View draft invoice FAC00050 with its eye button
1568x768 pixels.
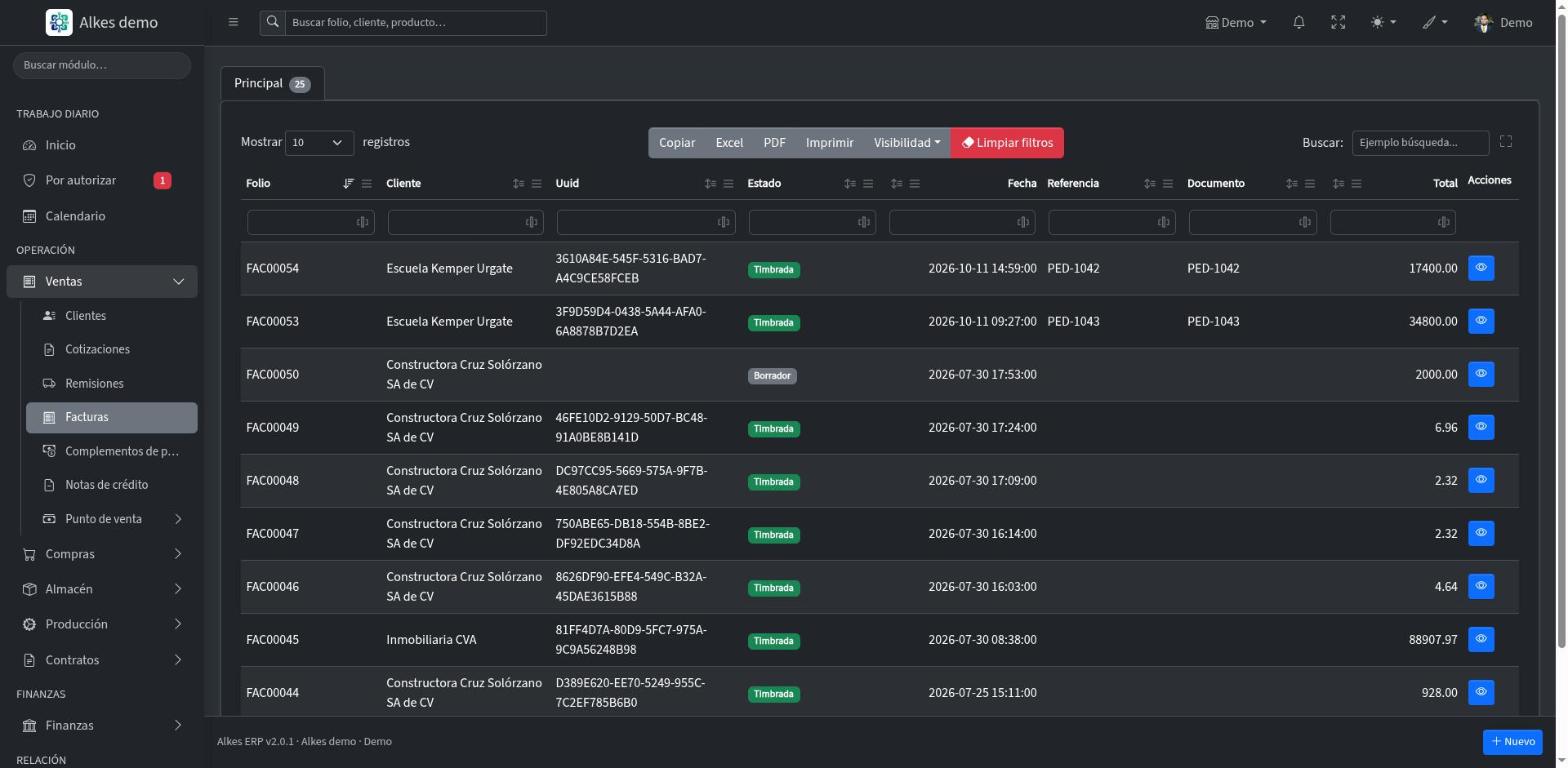(1481, 374)
